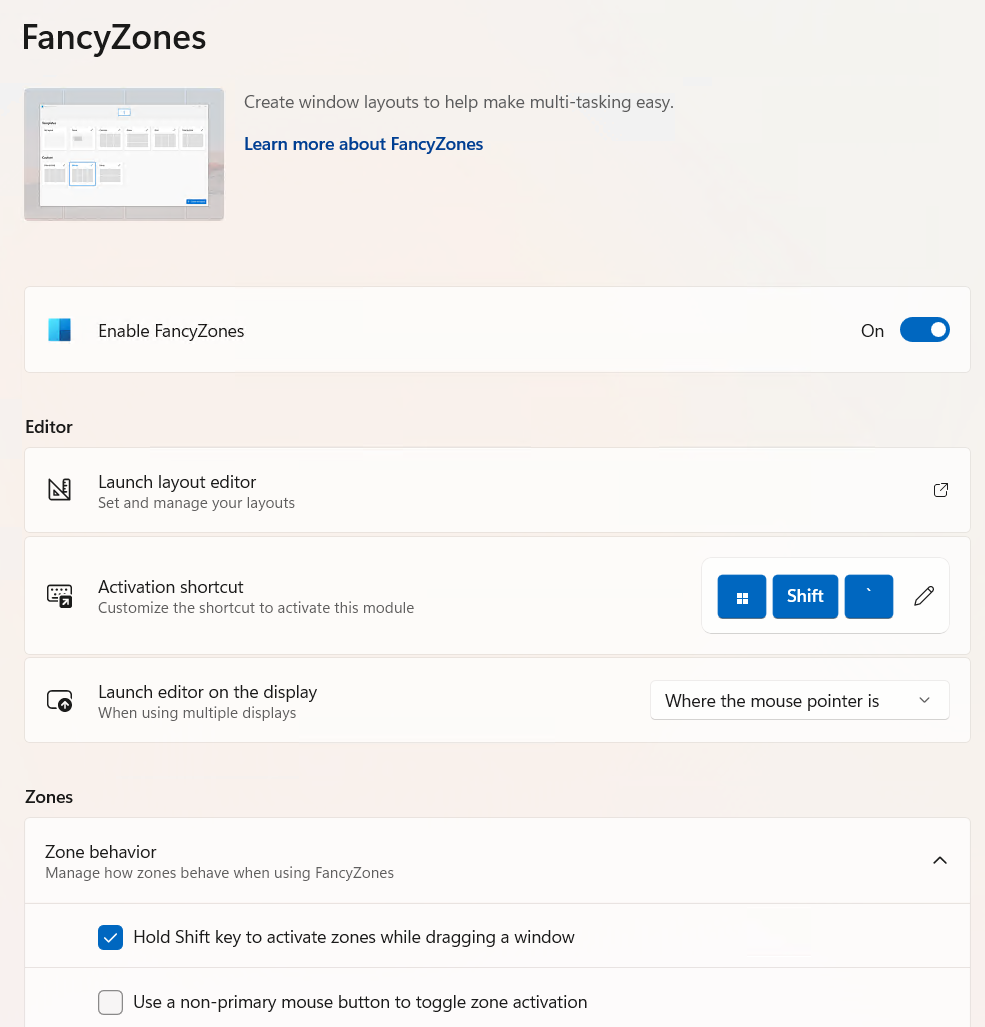Image resolution: width=985 pixels, height=1027 pixels.
Task: Click the dropdown showing Where the mouse pointer is
Action: point(799,700)
